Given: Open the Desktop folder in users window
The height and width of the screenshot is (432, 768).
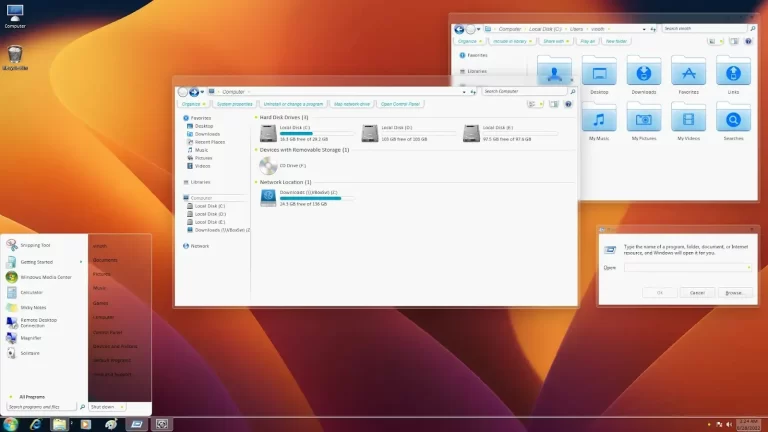Looking at the screenshot, I should click(x=599, y=72).
